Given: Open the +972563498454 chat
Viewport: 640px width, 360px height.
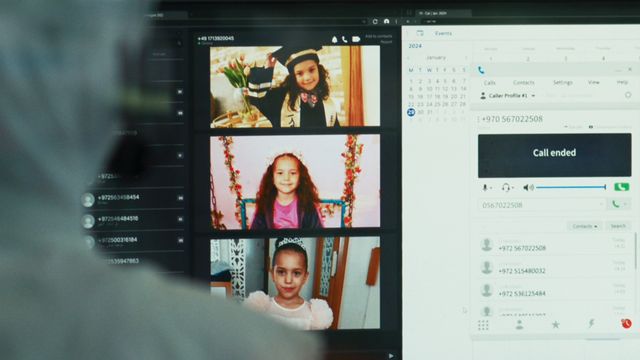Looking at the screenshot, I should [133, 199].
